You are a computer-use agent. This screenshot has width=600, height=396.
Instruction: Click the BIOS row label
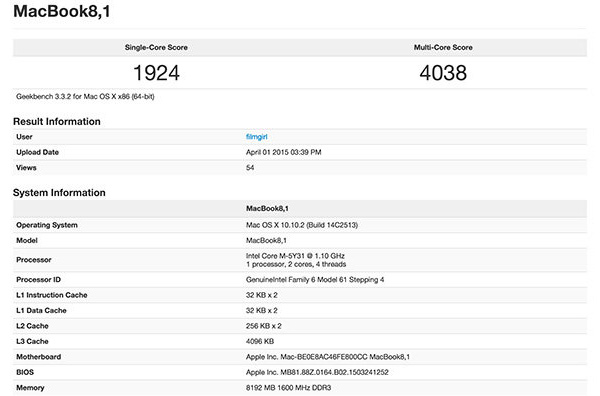coord(25,372)
